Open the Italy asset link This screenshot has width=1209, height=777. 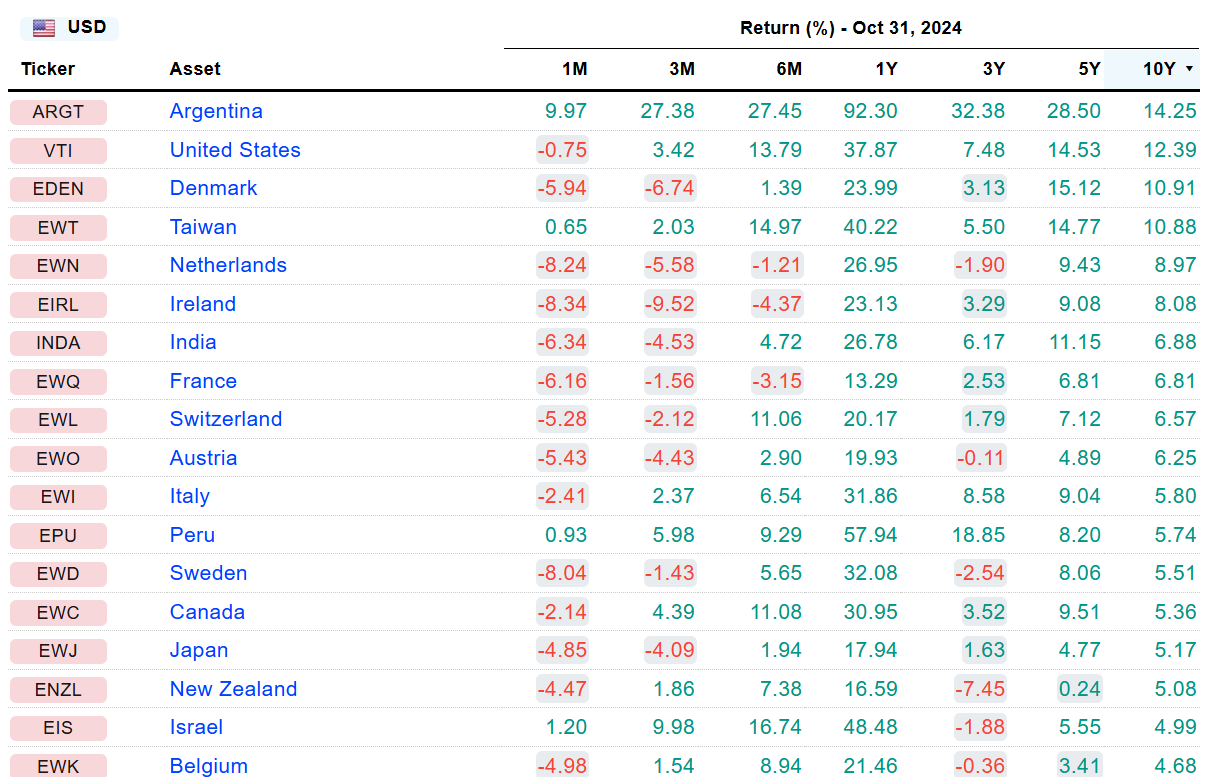(190, 496)
